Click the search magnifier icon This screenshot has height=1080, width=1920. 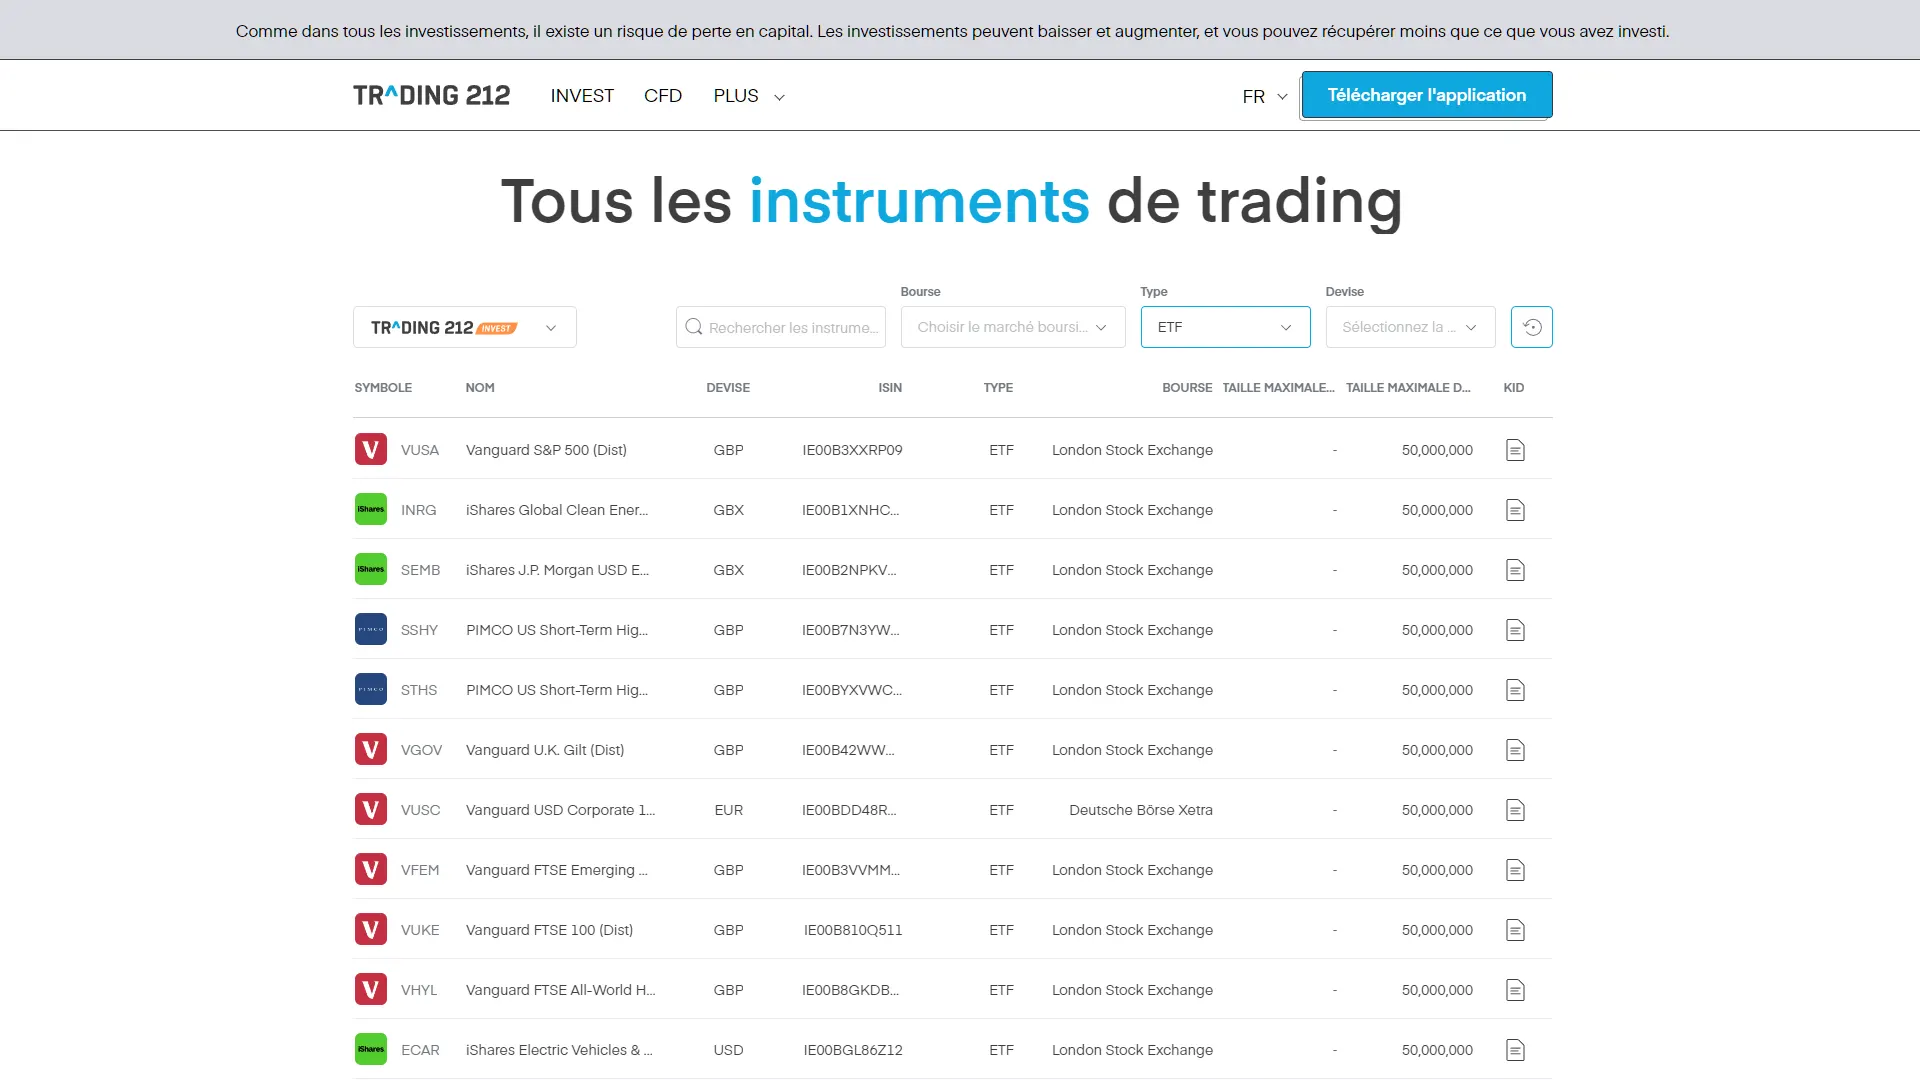point(694,327)
